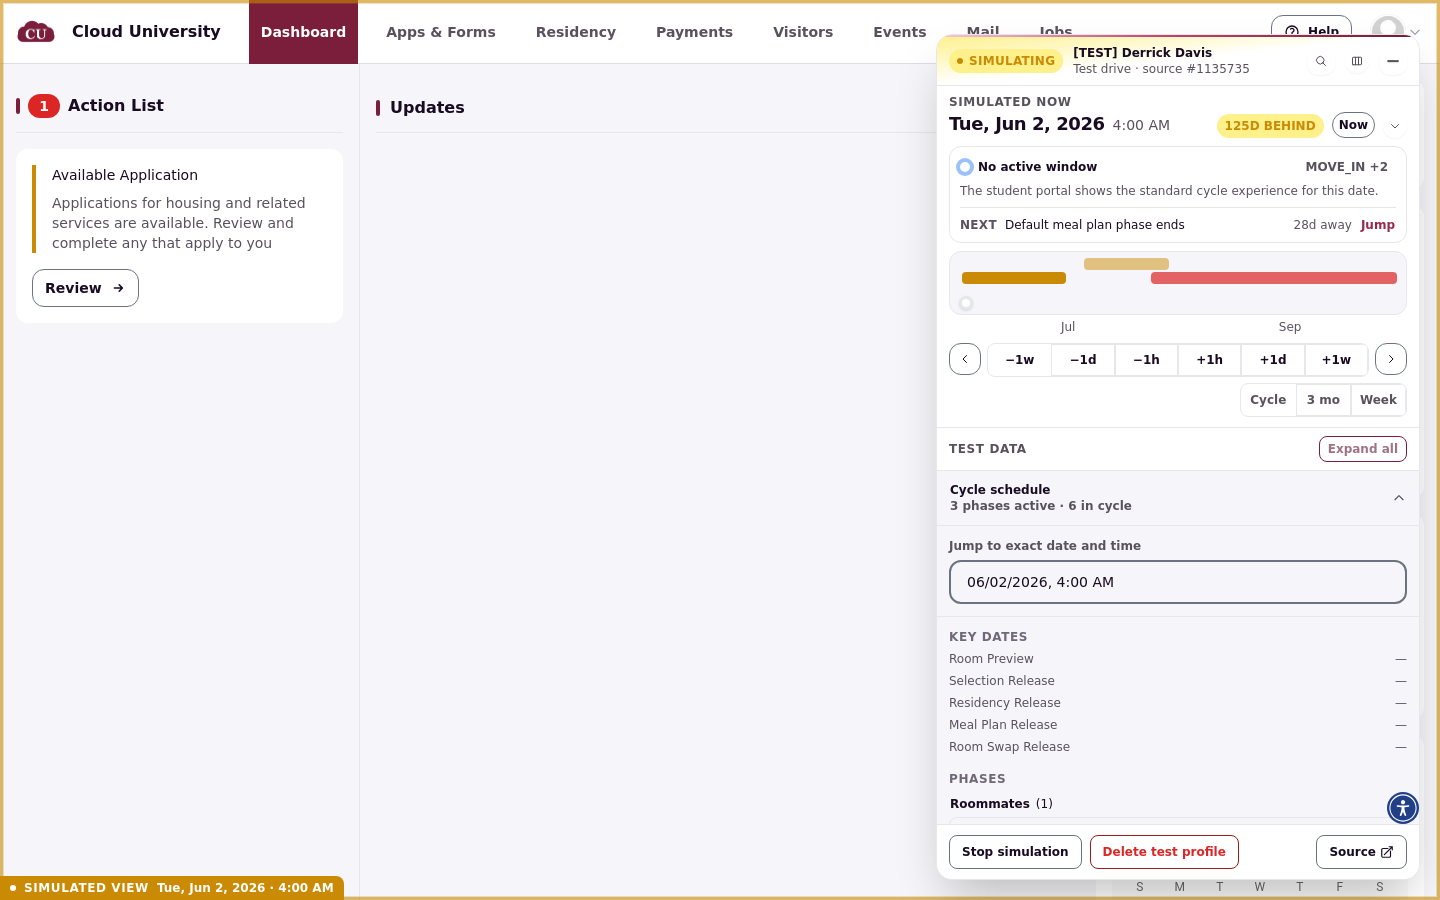Click the Roommates phase row
The image size is (1440, 900).
point(1178,804)
